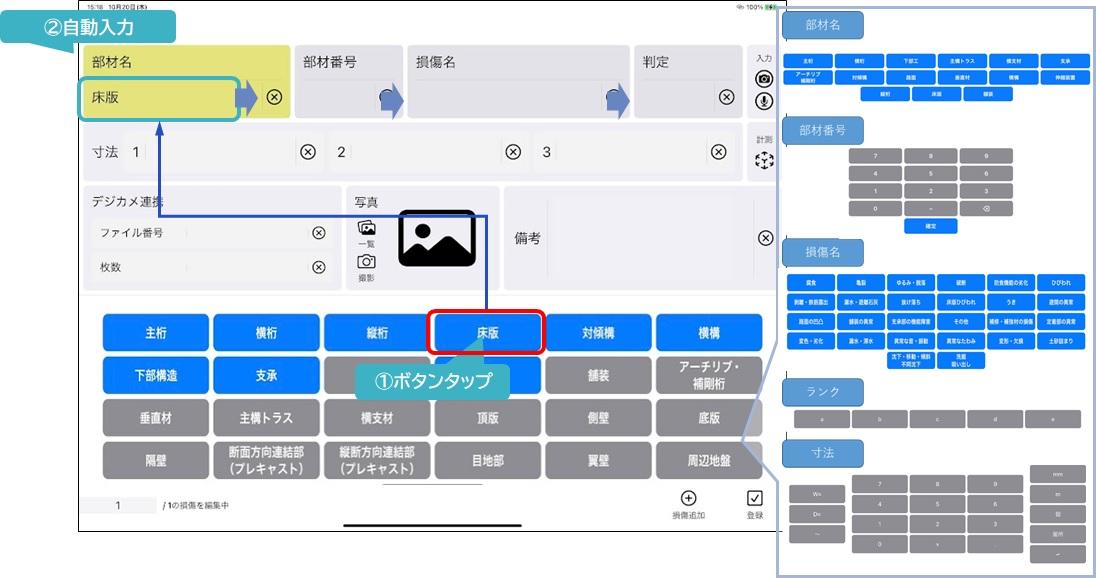Image resolution: width=1096 pixels, height=578 pixels.
Task: Choose the gray 目地部 button
Action: click(x=487, y=461)
